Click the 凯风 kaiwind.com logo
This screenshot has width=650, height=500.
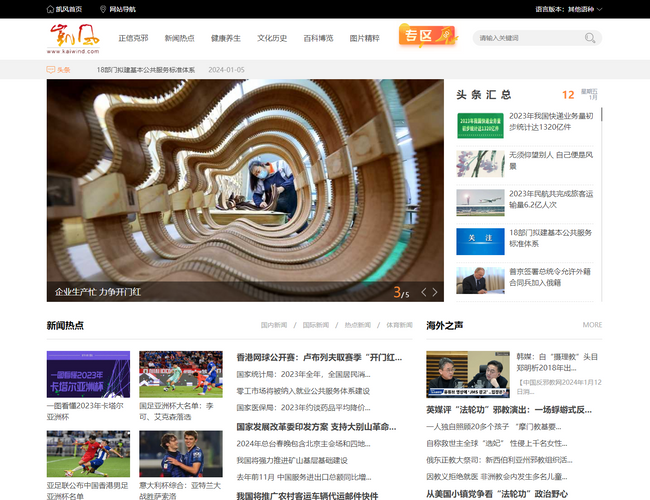tap(74, 39)
